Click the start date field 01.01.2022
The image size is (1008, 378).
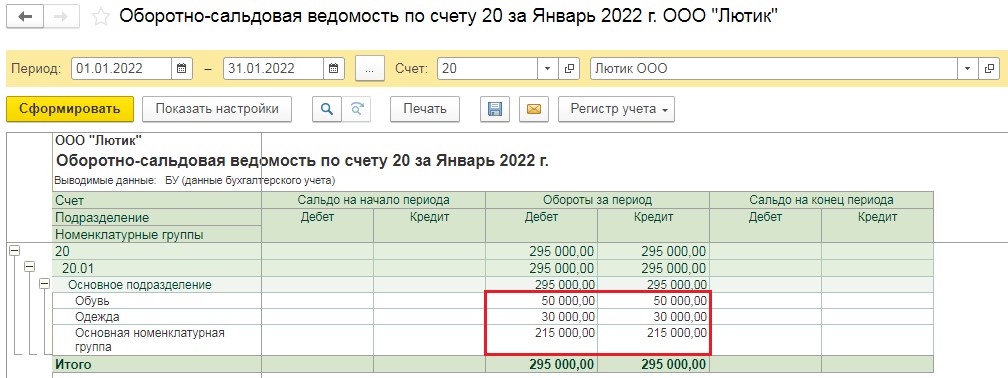(x=121, y=69)
